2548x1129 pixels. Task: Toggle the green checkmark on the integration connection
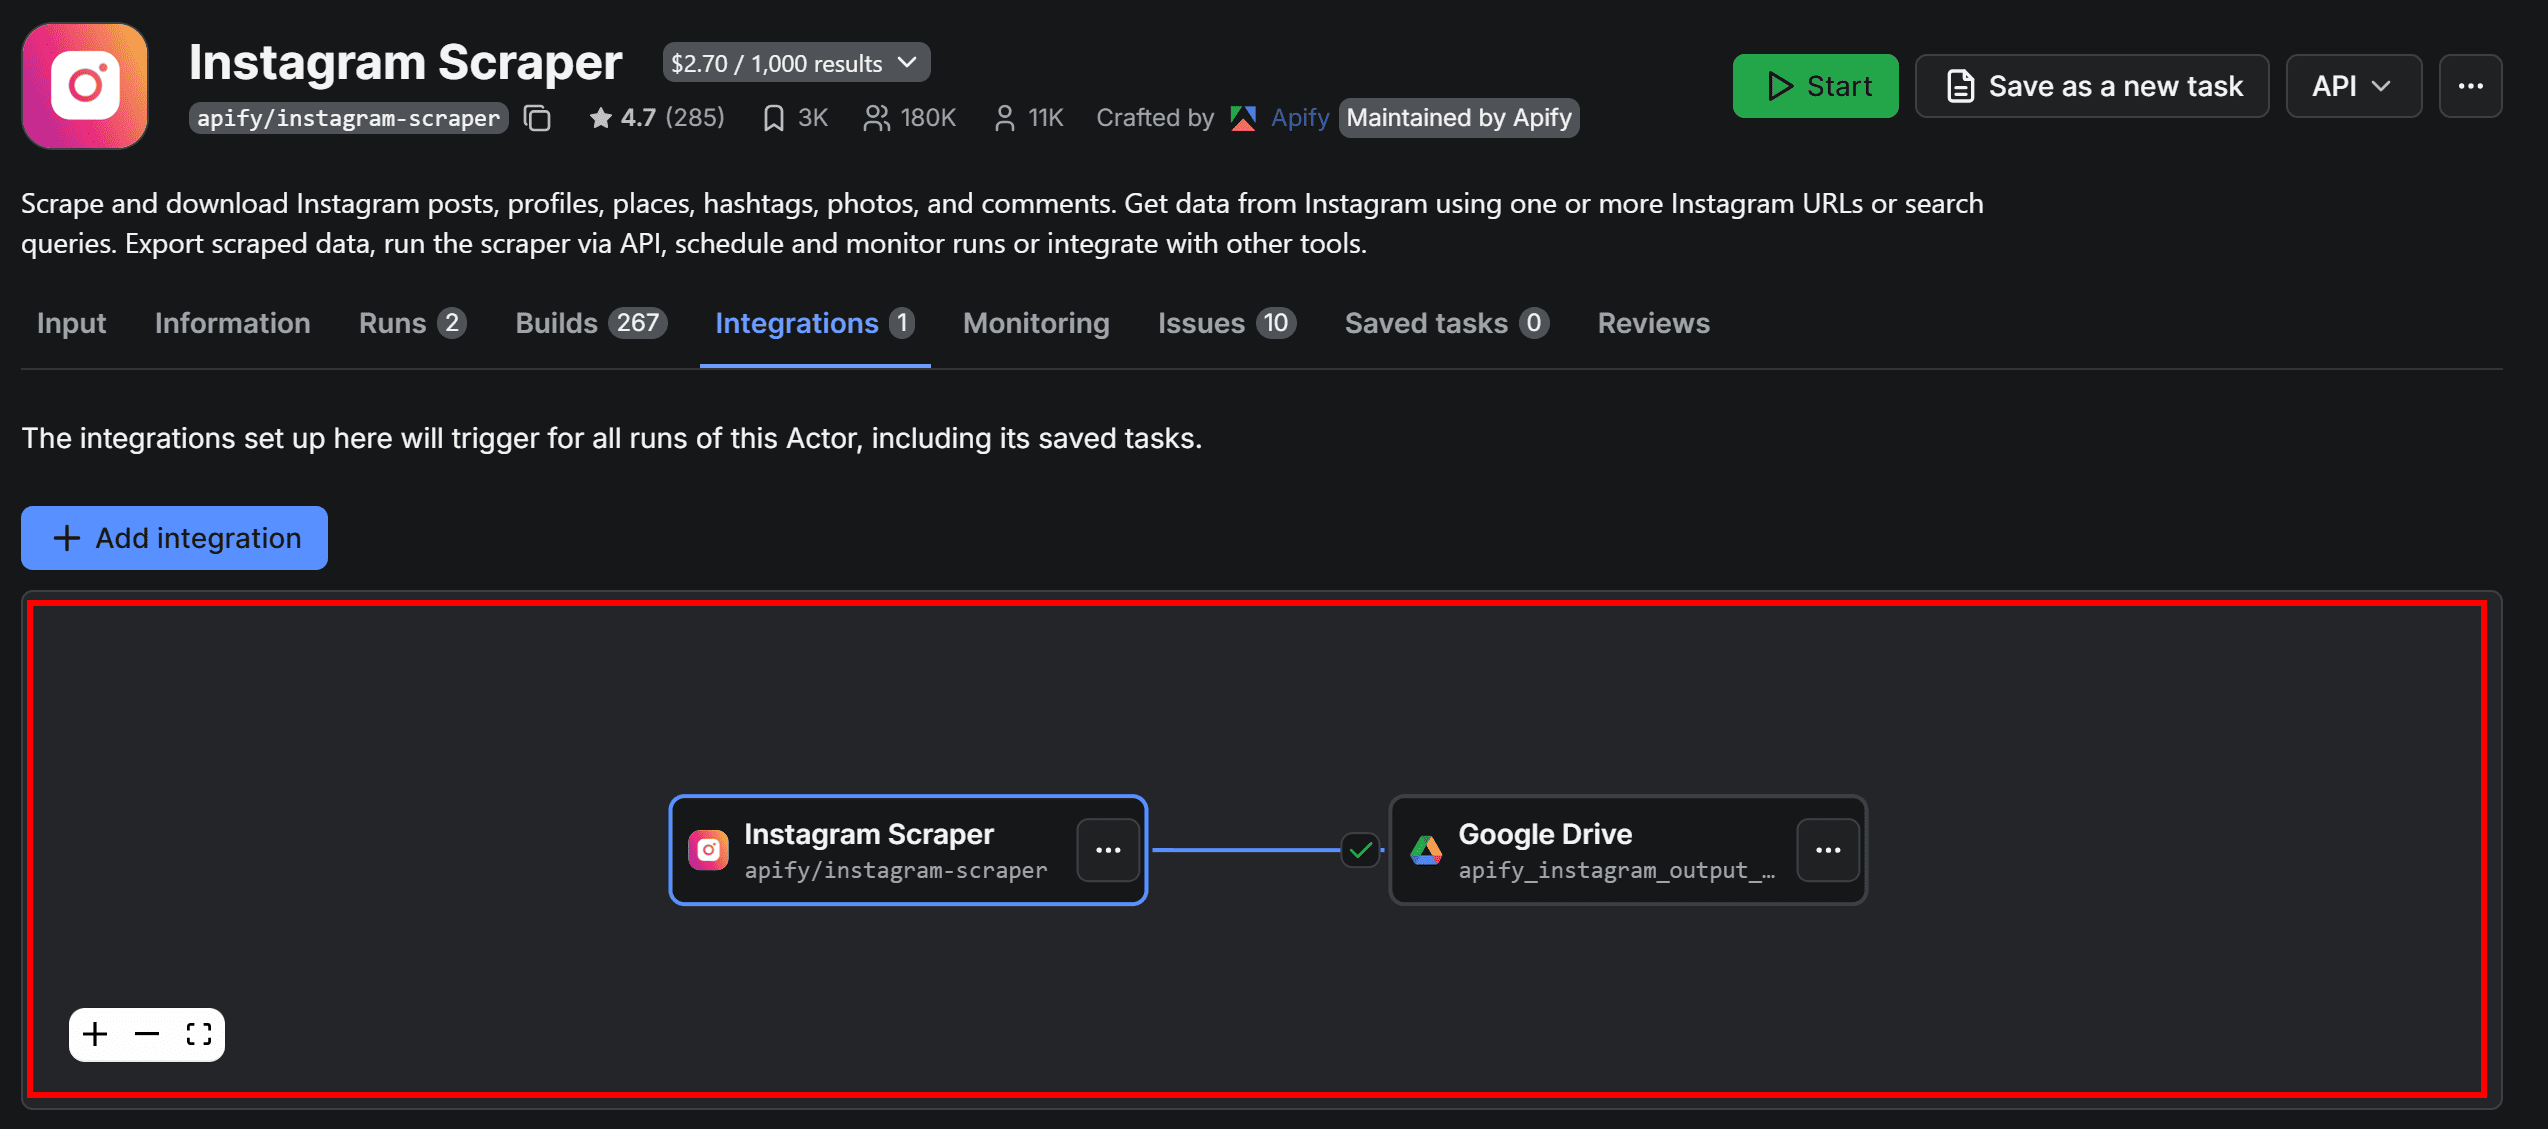click(1358, 850)
